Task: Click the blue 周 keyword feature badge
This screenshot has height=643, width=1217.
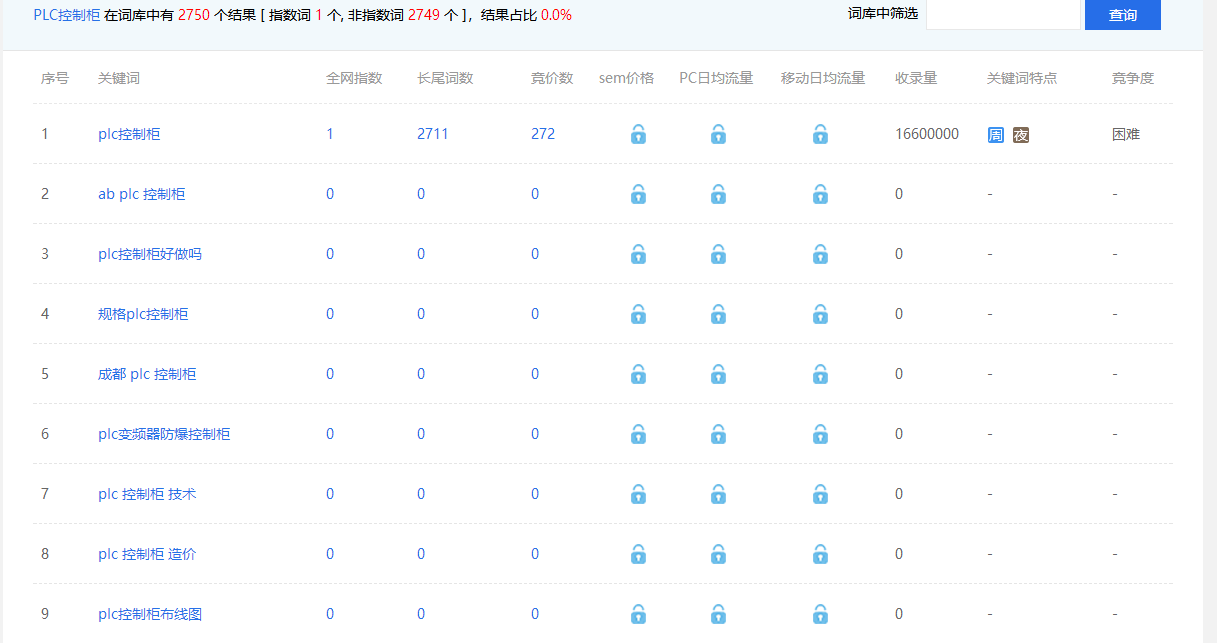Action: pyautogui.click(x=996, y=135)
